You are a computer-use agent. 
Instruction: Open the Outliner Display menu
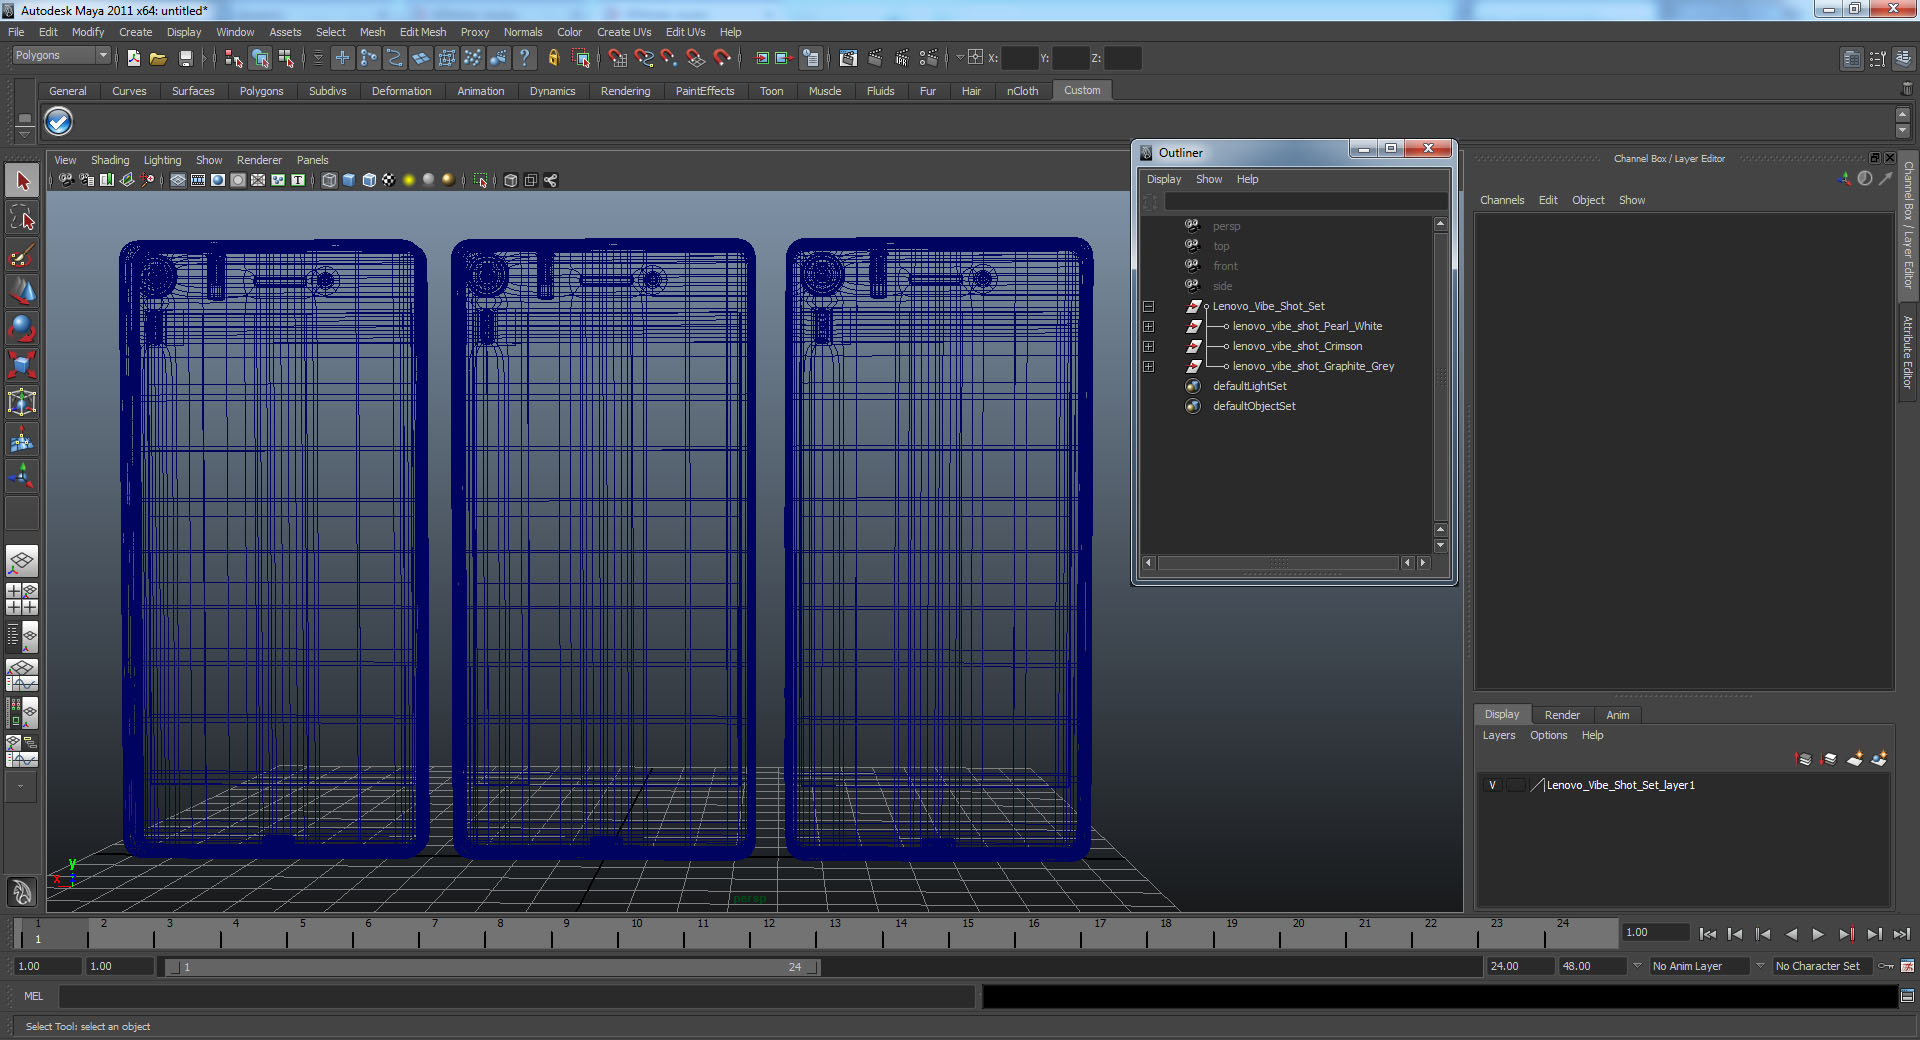pos(1164,180)
